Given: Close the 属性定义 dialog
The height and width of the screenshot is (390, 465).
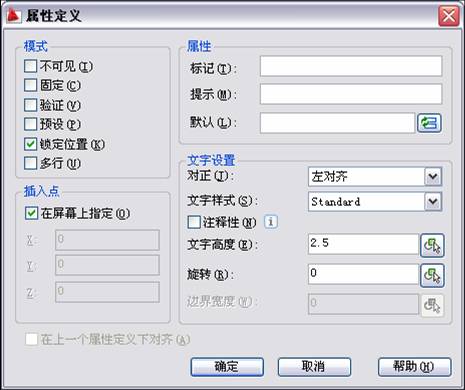Looking at the screenshot, I should pos(448,16).
